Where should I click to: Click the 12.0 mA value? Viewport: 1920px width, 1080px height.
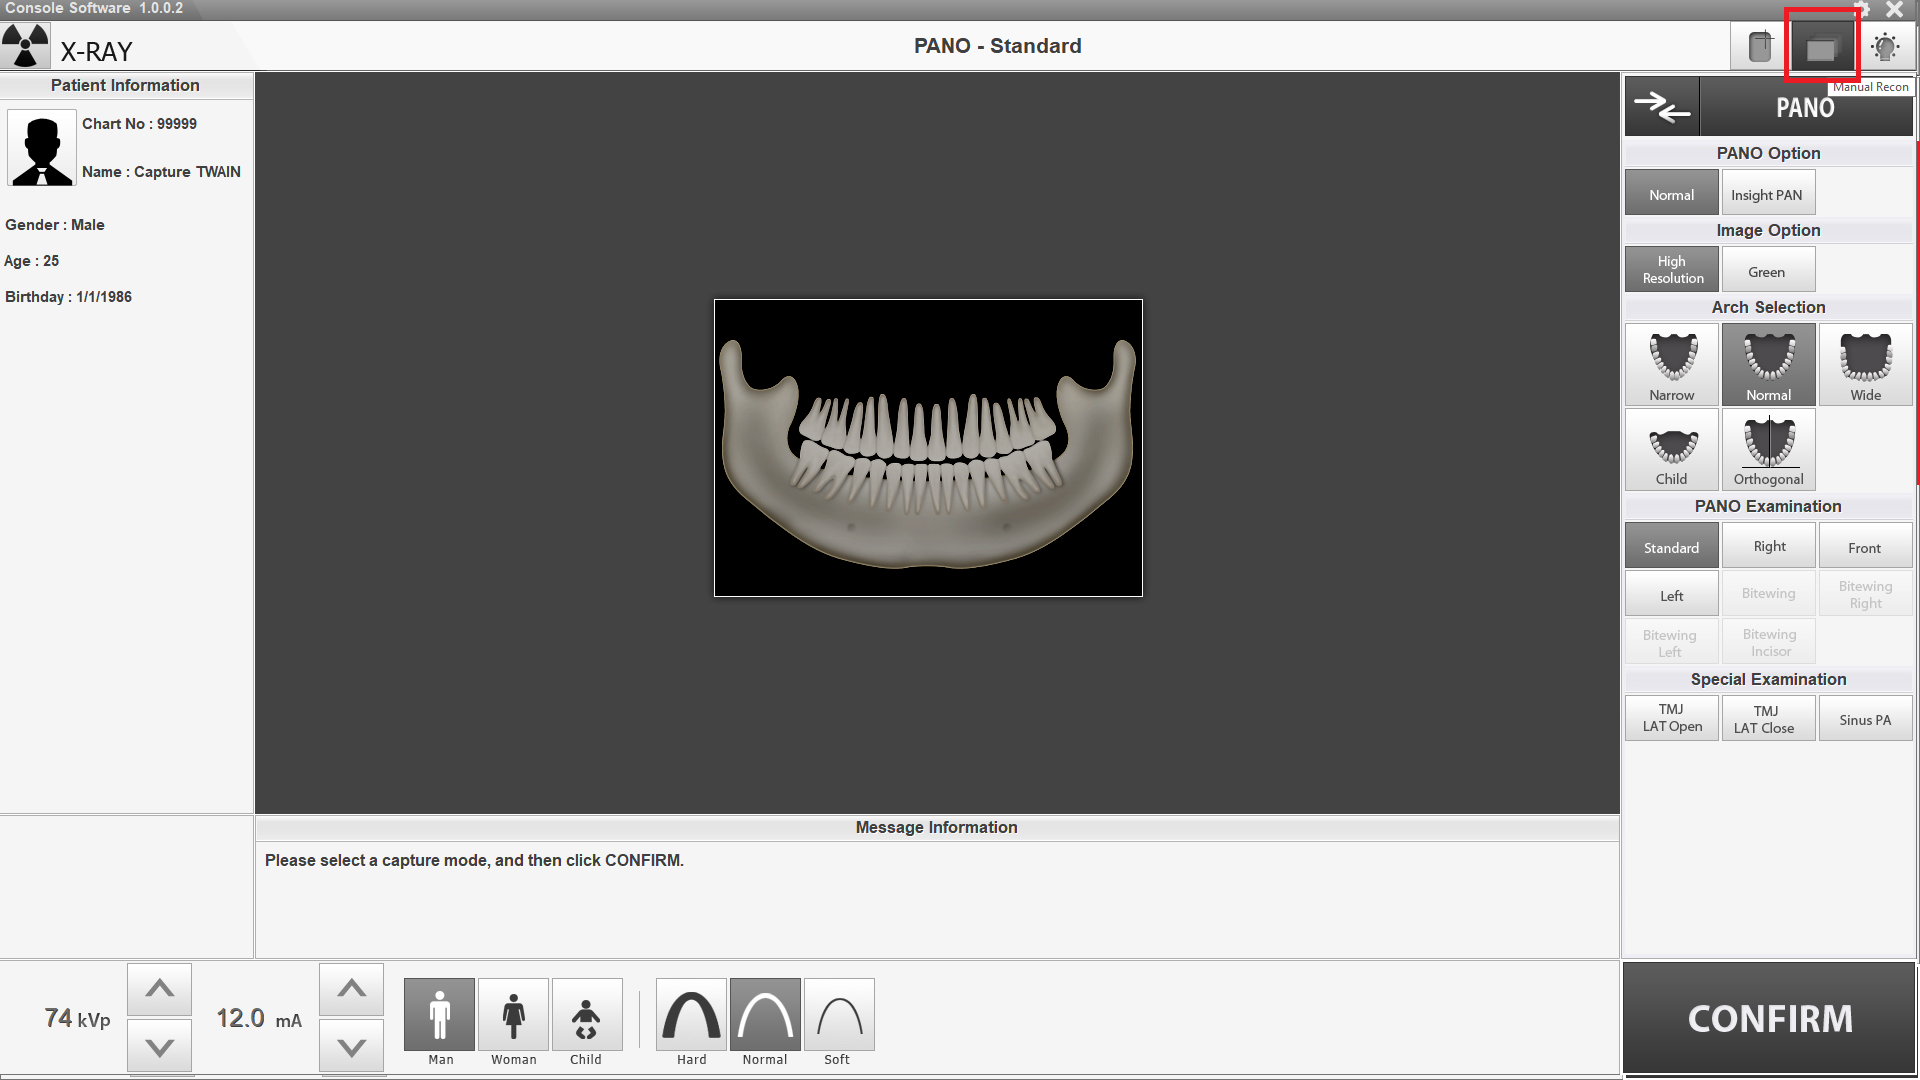[259, 1018]
